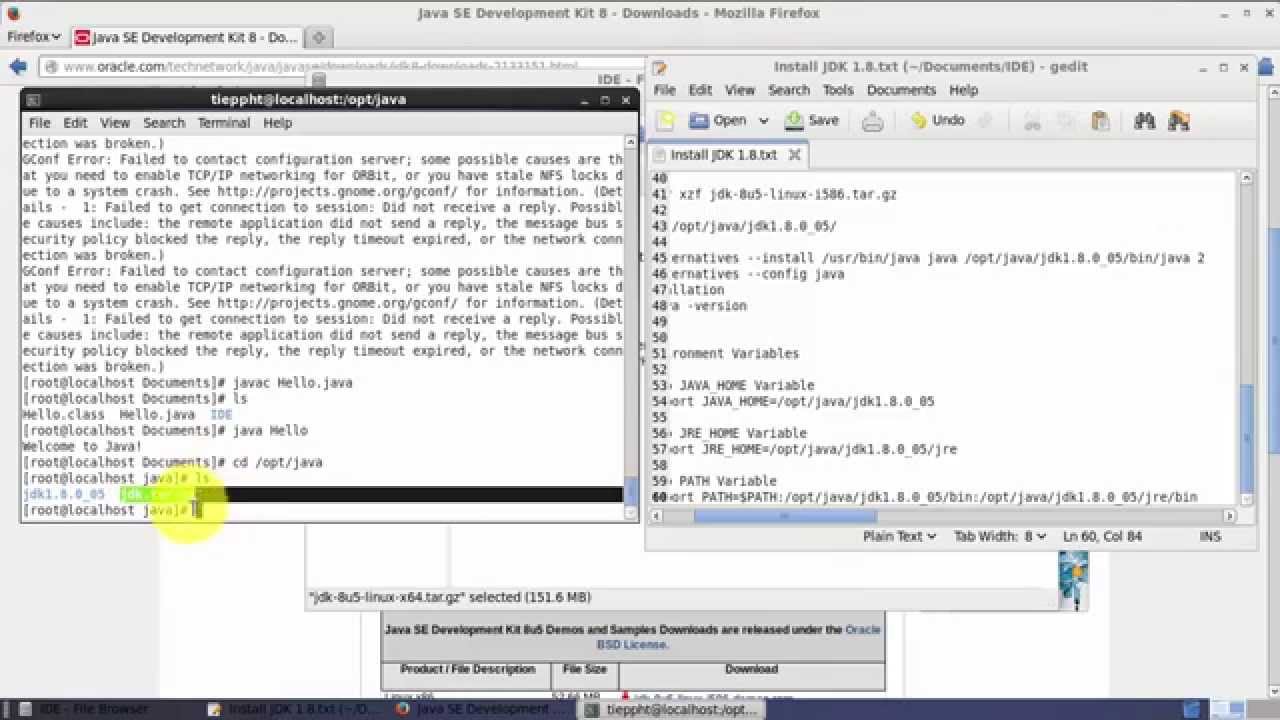Click the Print icon in gedit toolbar
This screenshot has width=1280, height=720.
pyautogui.click(x=873, y=121)
